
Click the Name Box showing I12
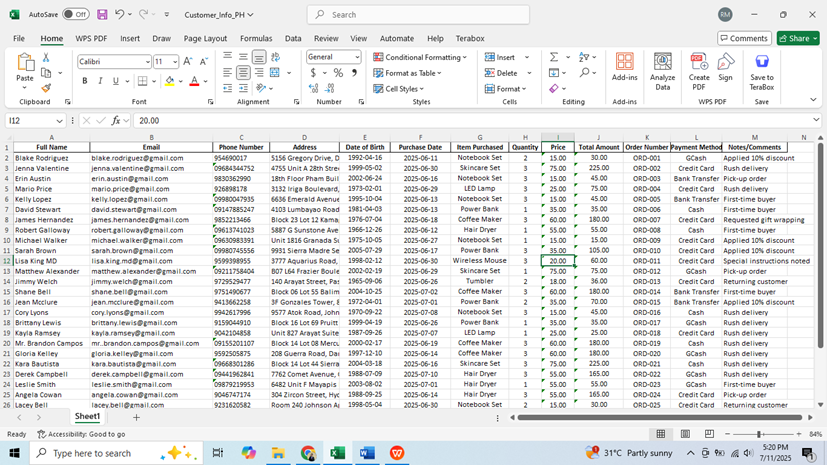tap(35, 121)
